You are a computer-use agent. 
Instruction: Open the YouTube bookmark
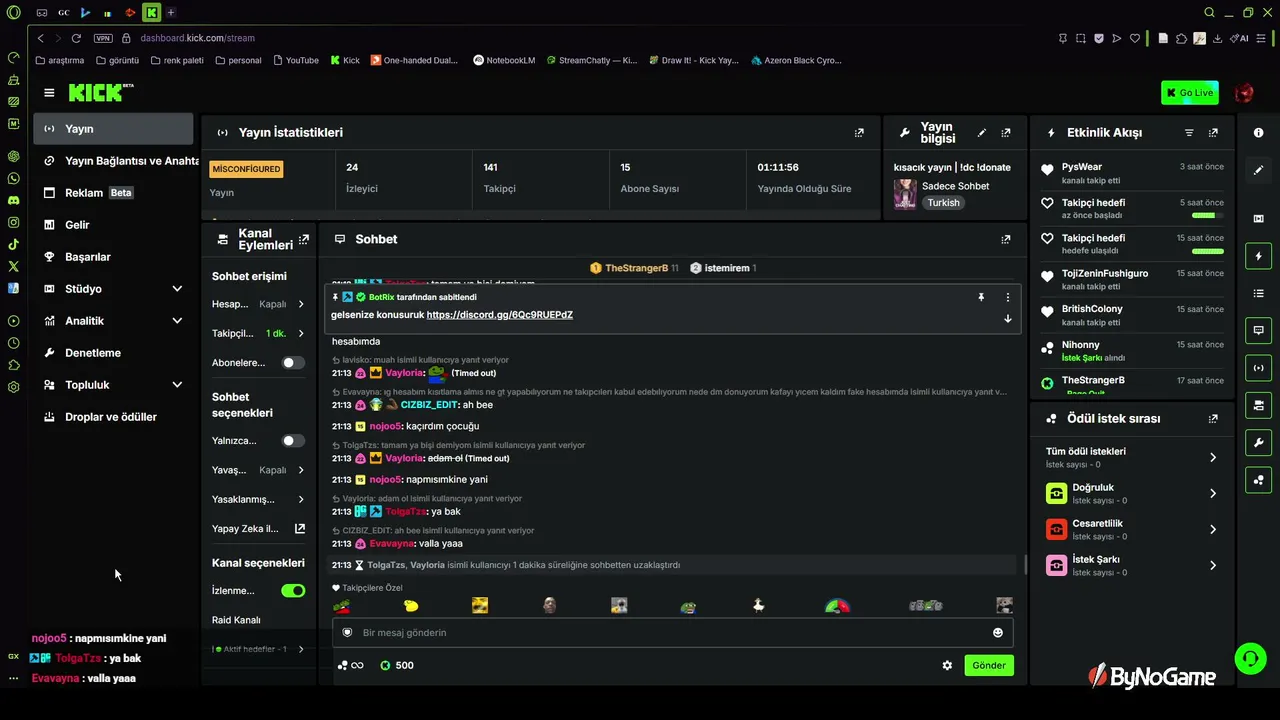[295, 60]
